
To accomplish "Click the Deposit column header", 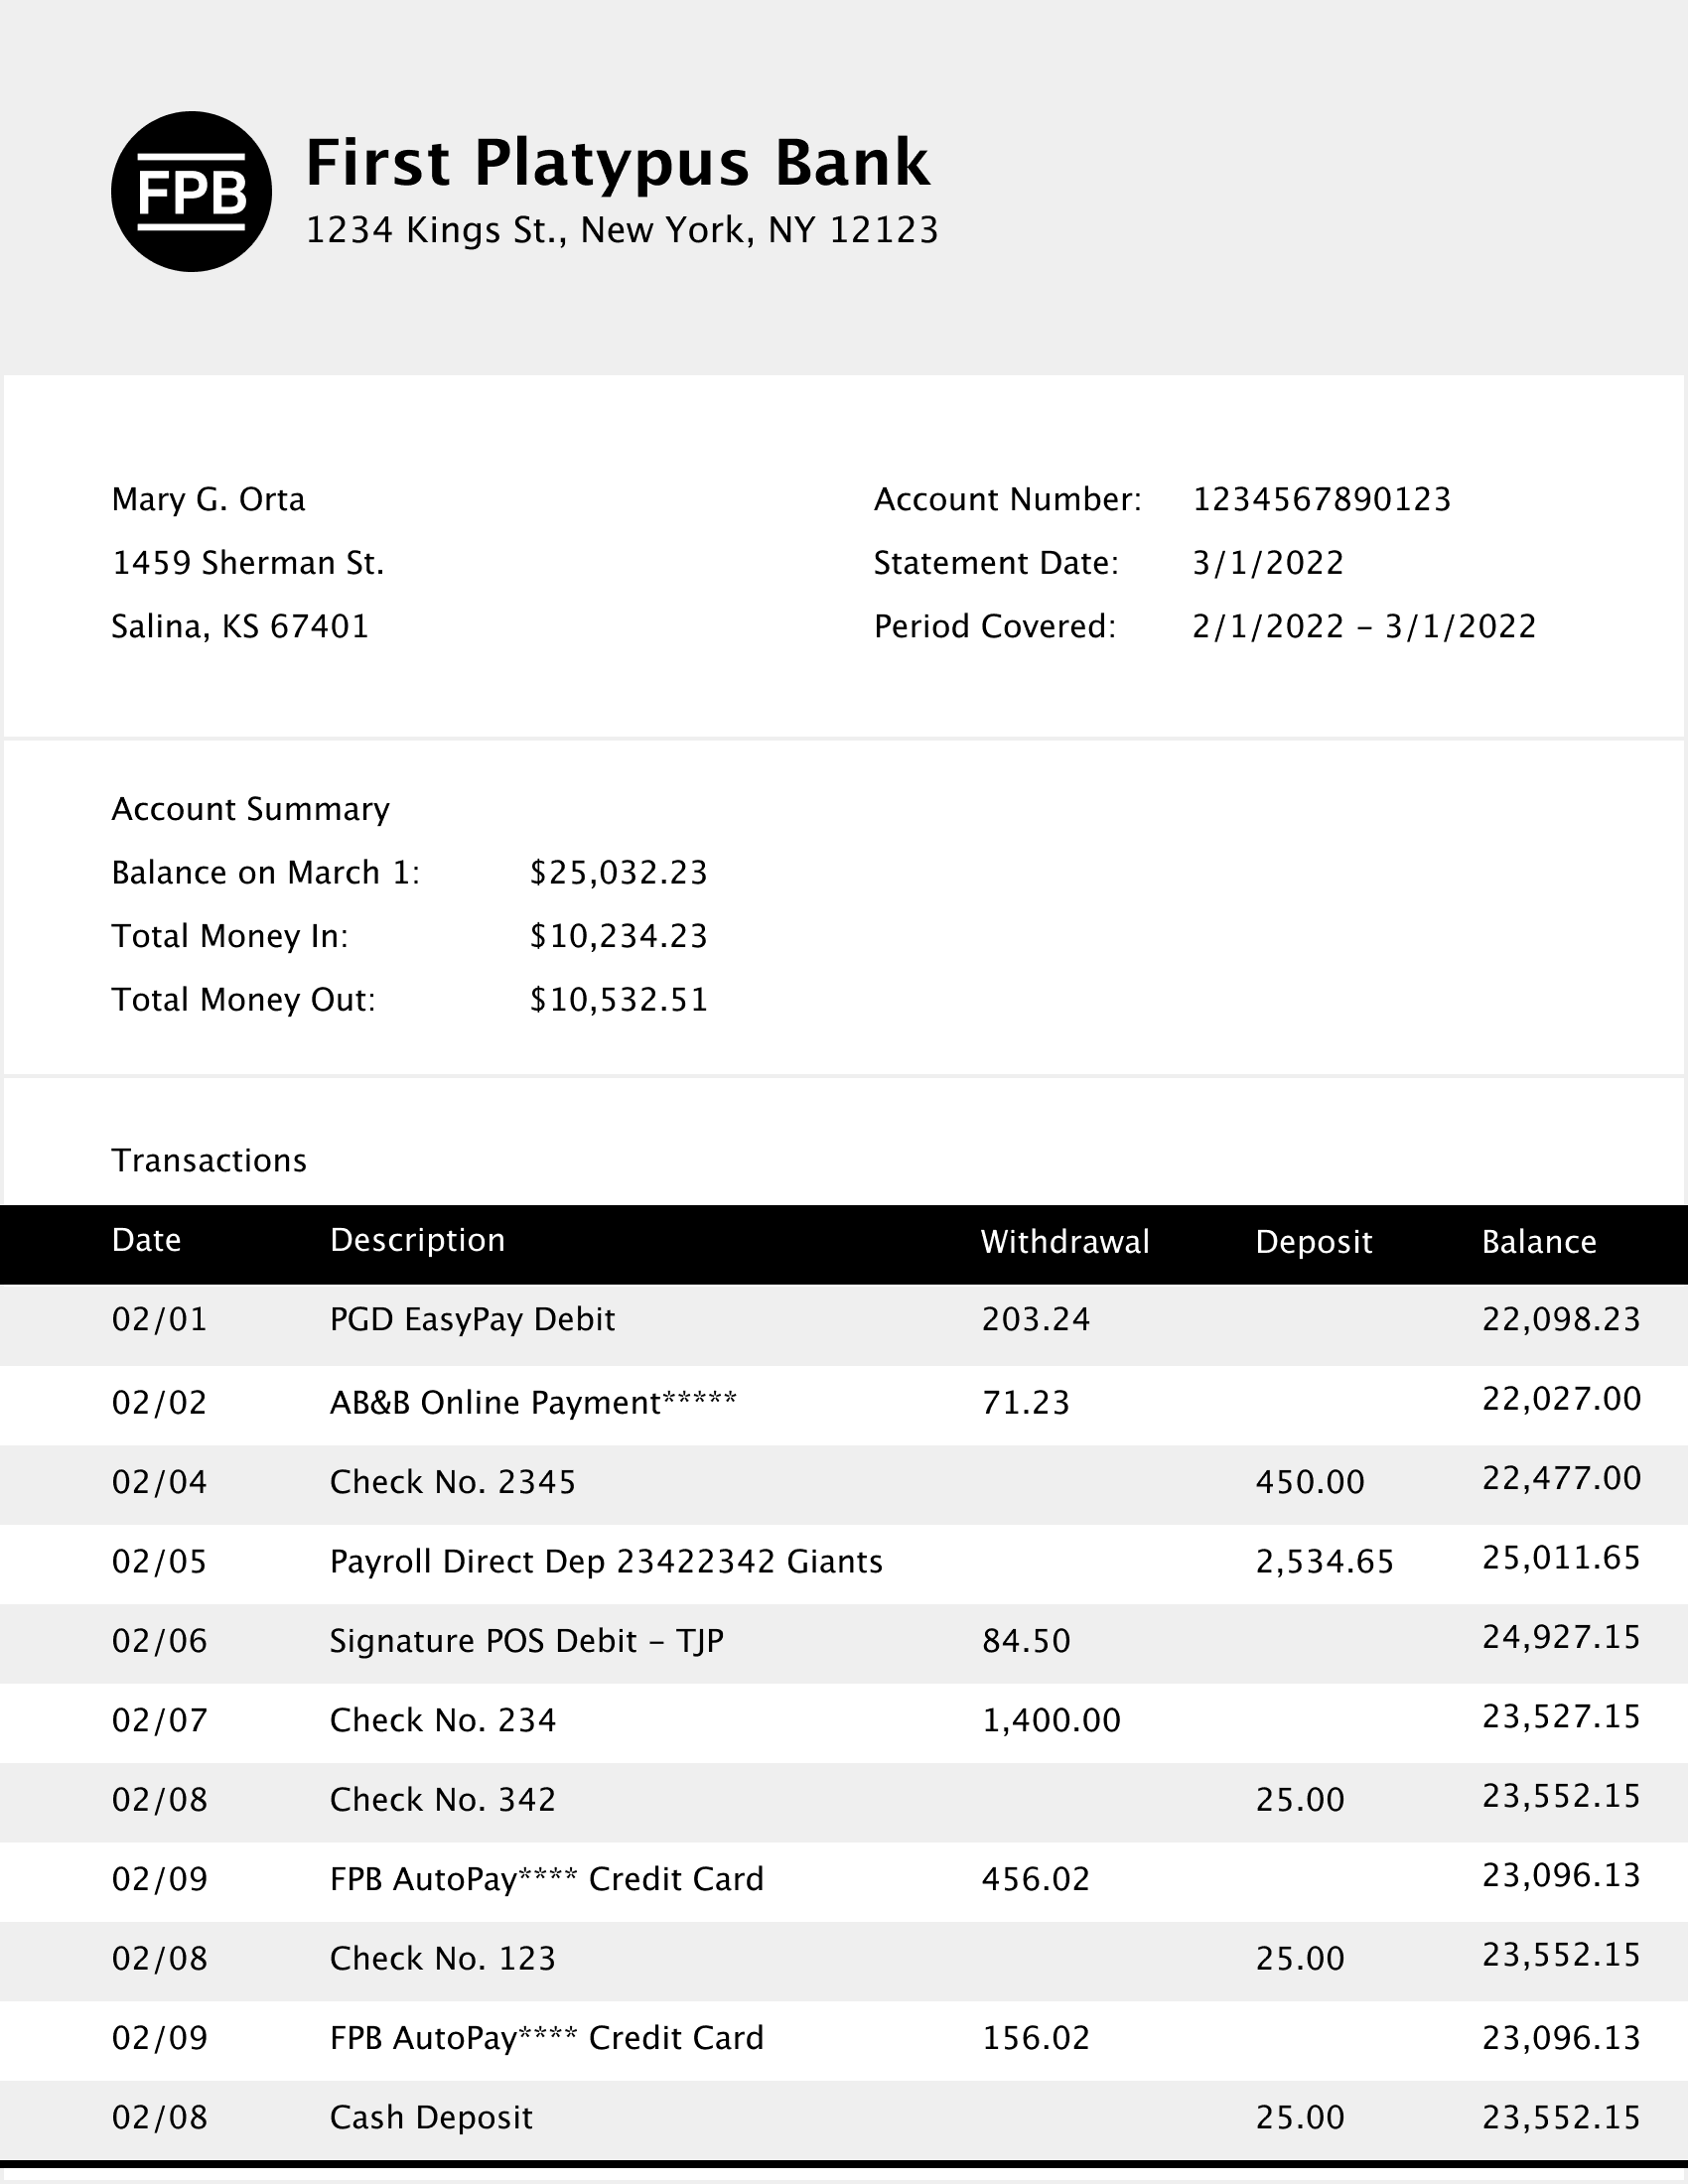I will pyautogui.click(x=1313, y=1241).
